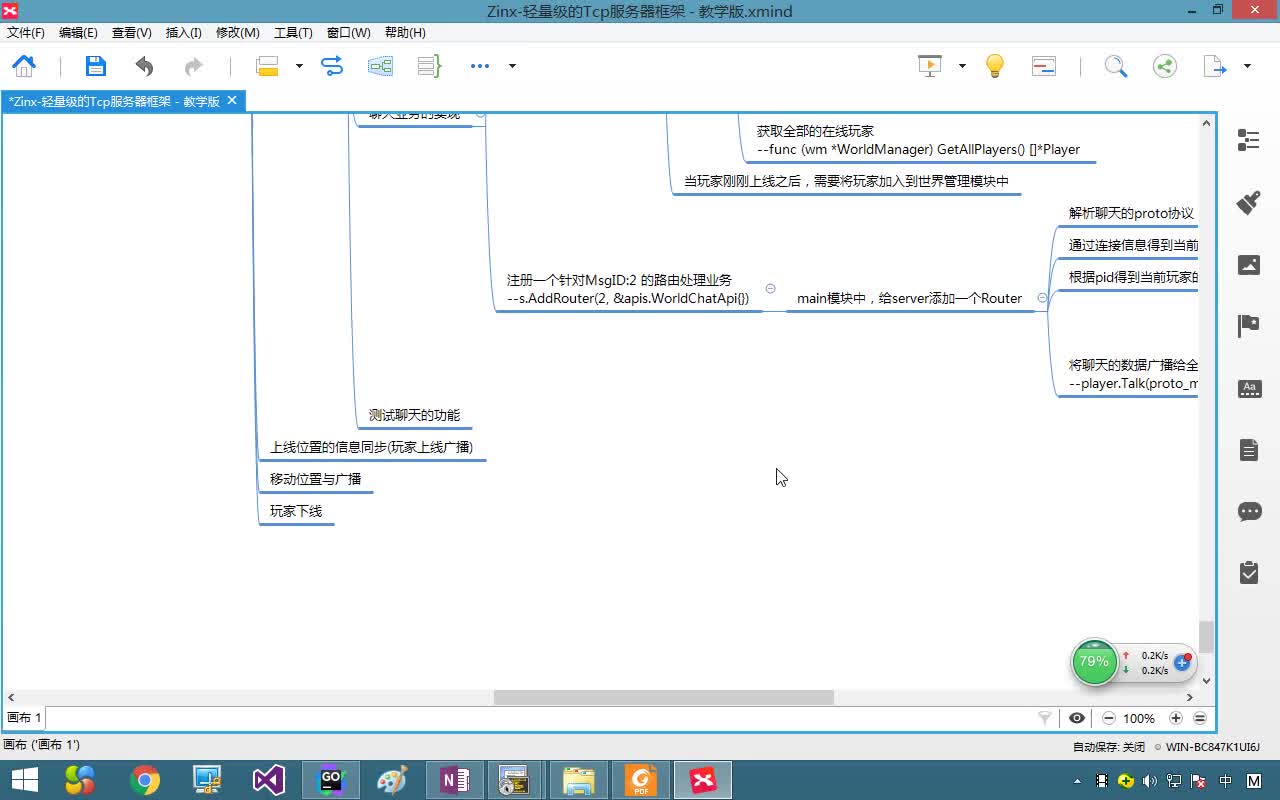This screenshot has height=800, width=1280.
Task: Open the outline panel in sidebar
Action: (x=1248, y=140)
